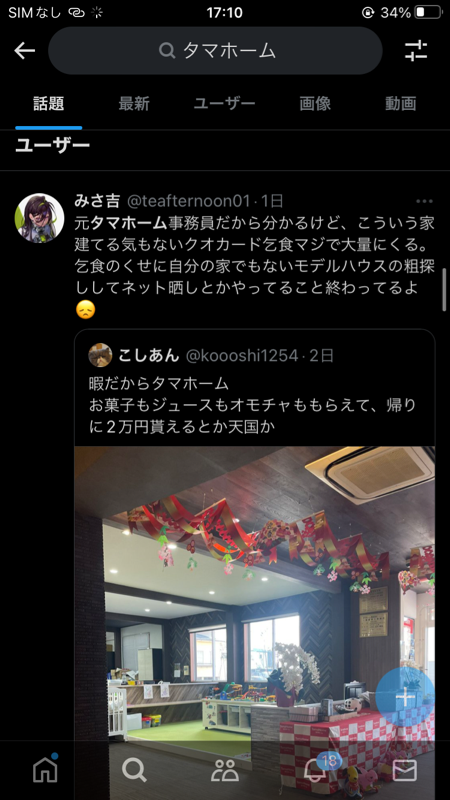Image resolution: width=450 pixels, height=800 pixels.
Task: Click the vertical scrollbar handle
Action: (x=445, y=289)
